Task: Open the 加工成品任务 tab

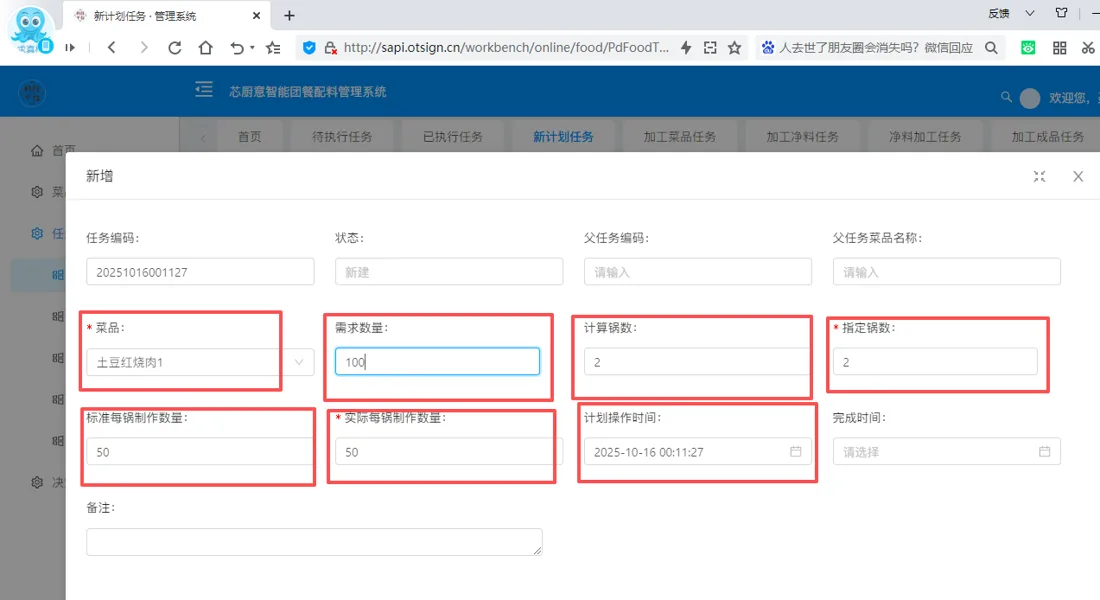Action: tap(1048, 136)
